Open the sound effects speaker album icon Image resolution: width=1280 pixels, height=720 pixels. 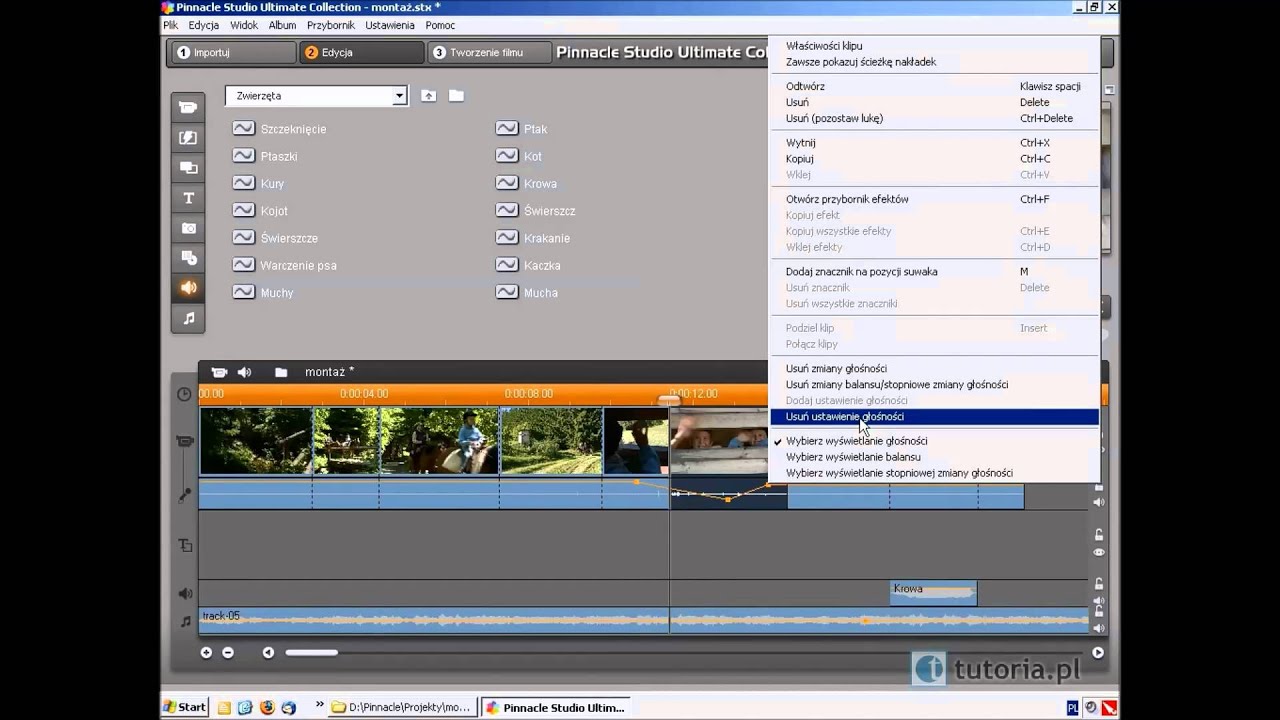(188, 288)
